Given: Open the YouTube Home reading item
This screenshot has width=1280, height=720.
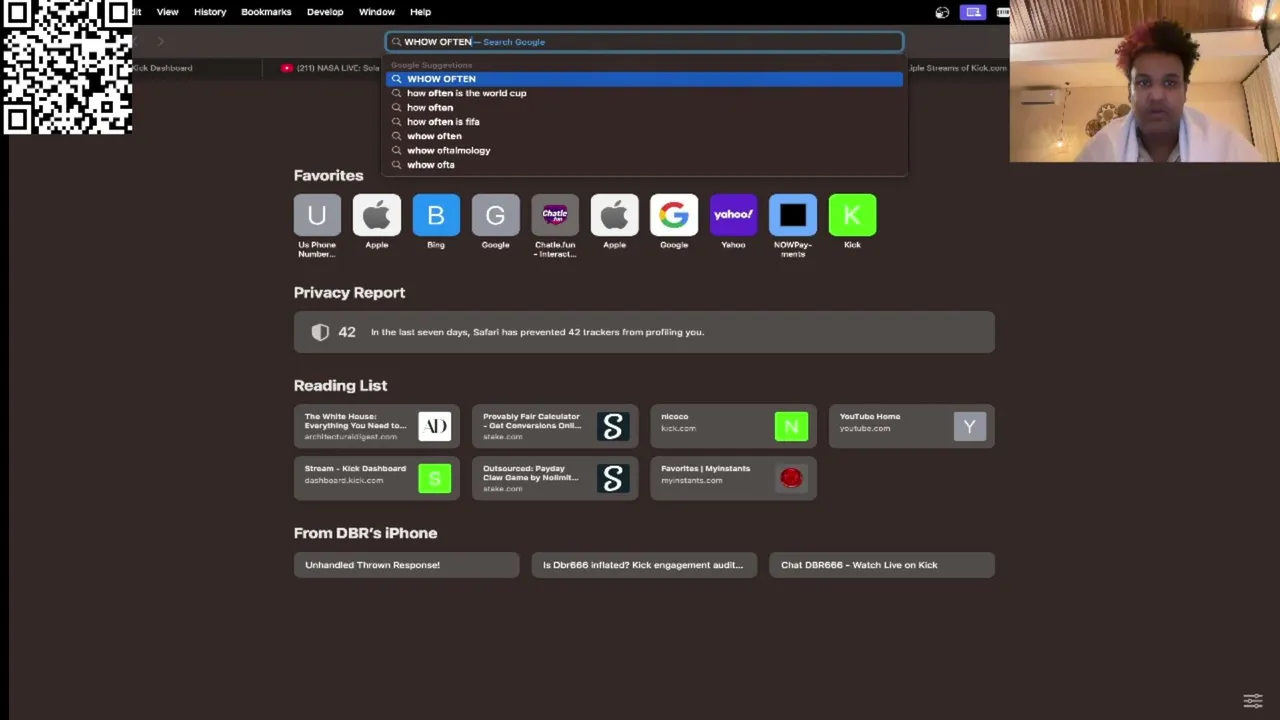Looking at the screenshot, I should point(912,426).
